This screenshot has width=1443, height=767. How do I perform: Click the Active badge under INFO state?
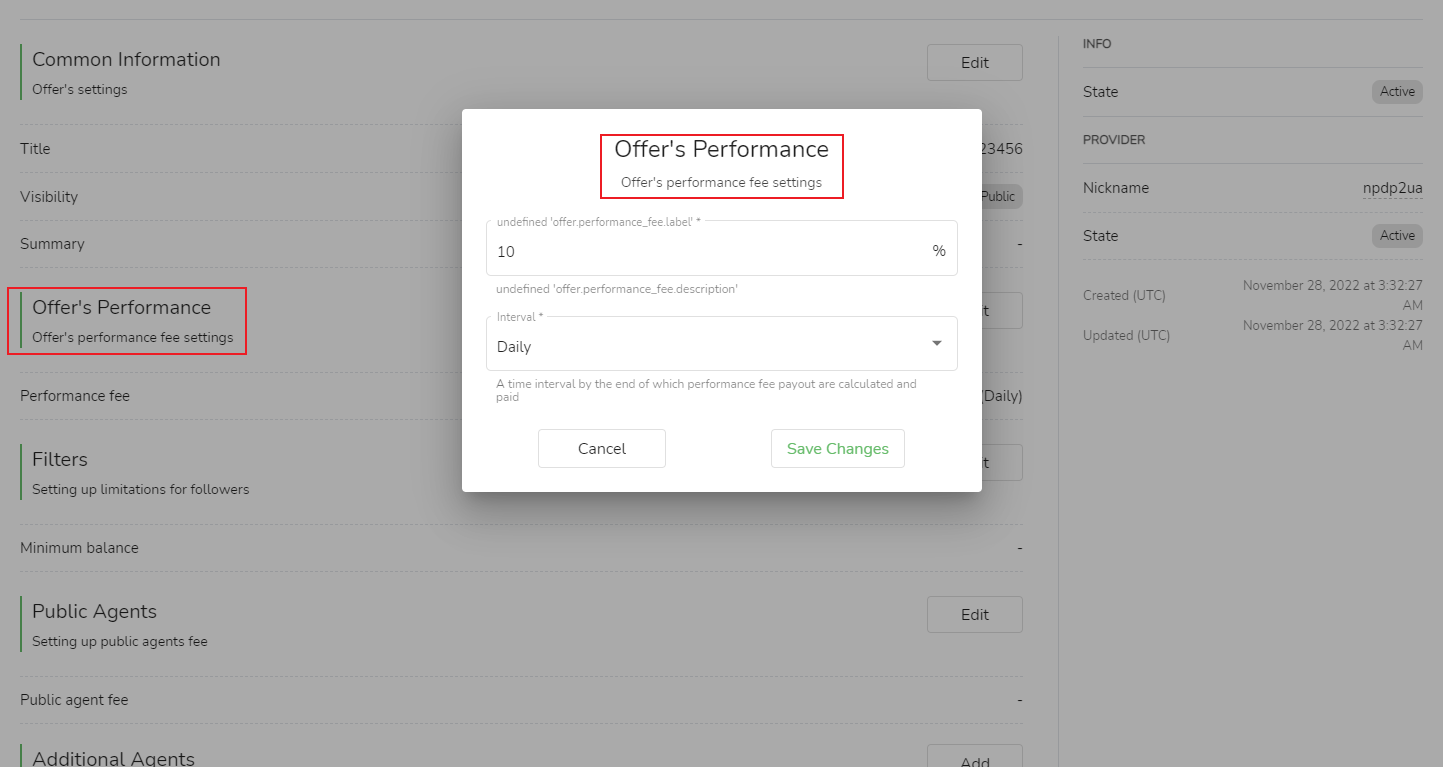[1396, 92]
